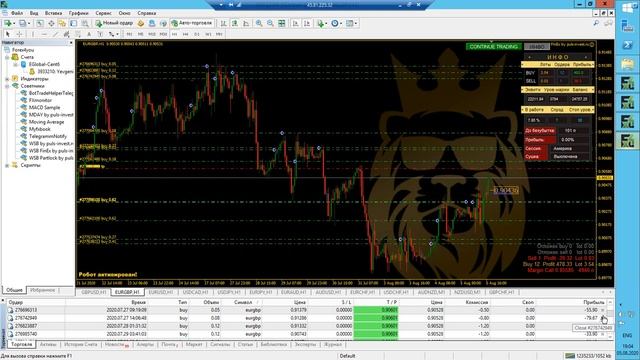Collapse the Советники tree node
This screenshot has width=640, height=360.
click(7, 86)
